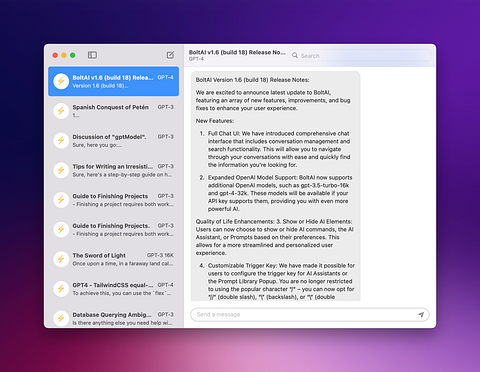Select the Spanish Conquest of Petén chat
Screen dimensions: 480x372
(114, 111)
